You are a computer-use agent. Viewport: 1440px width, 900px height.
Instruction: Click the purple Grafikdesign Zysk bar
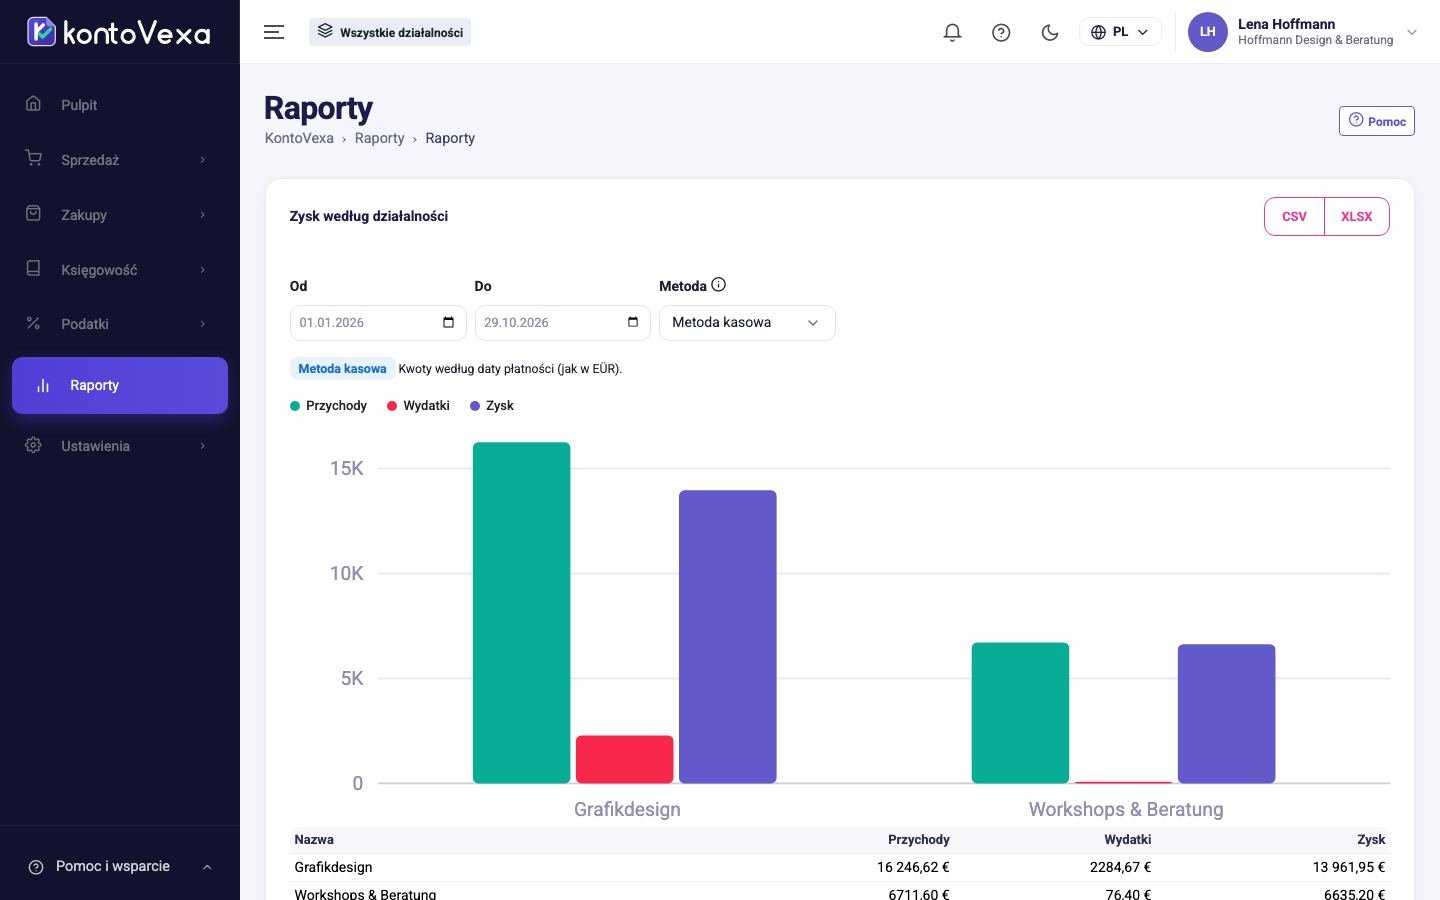(727, 636)
